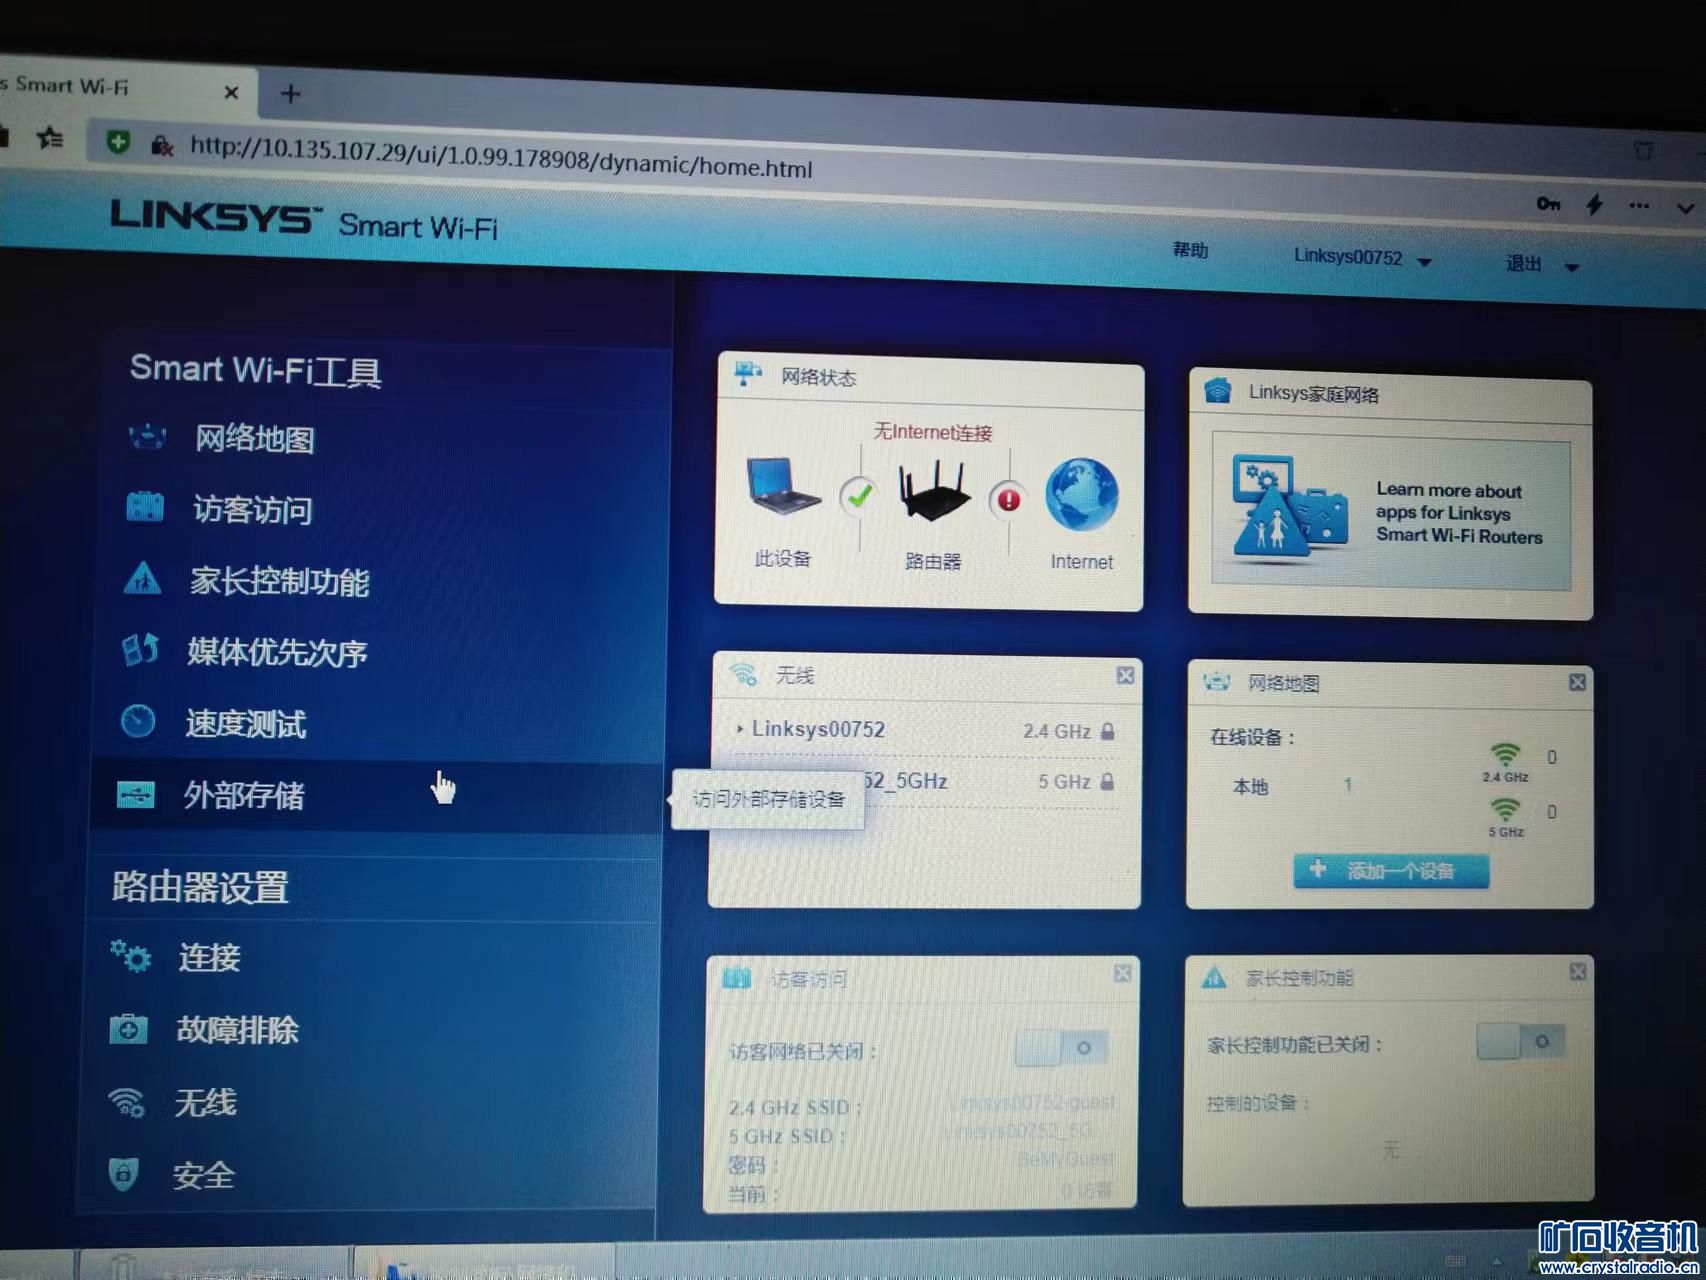Screen dimensions: 1706x1280
Task: Click the browser favorites star icon
Action: (x=50, y=138)
